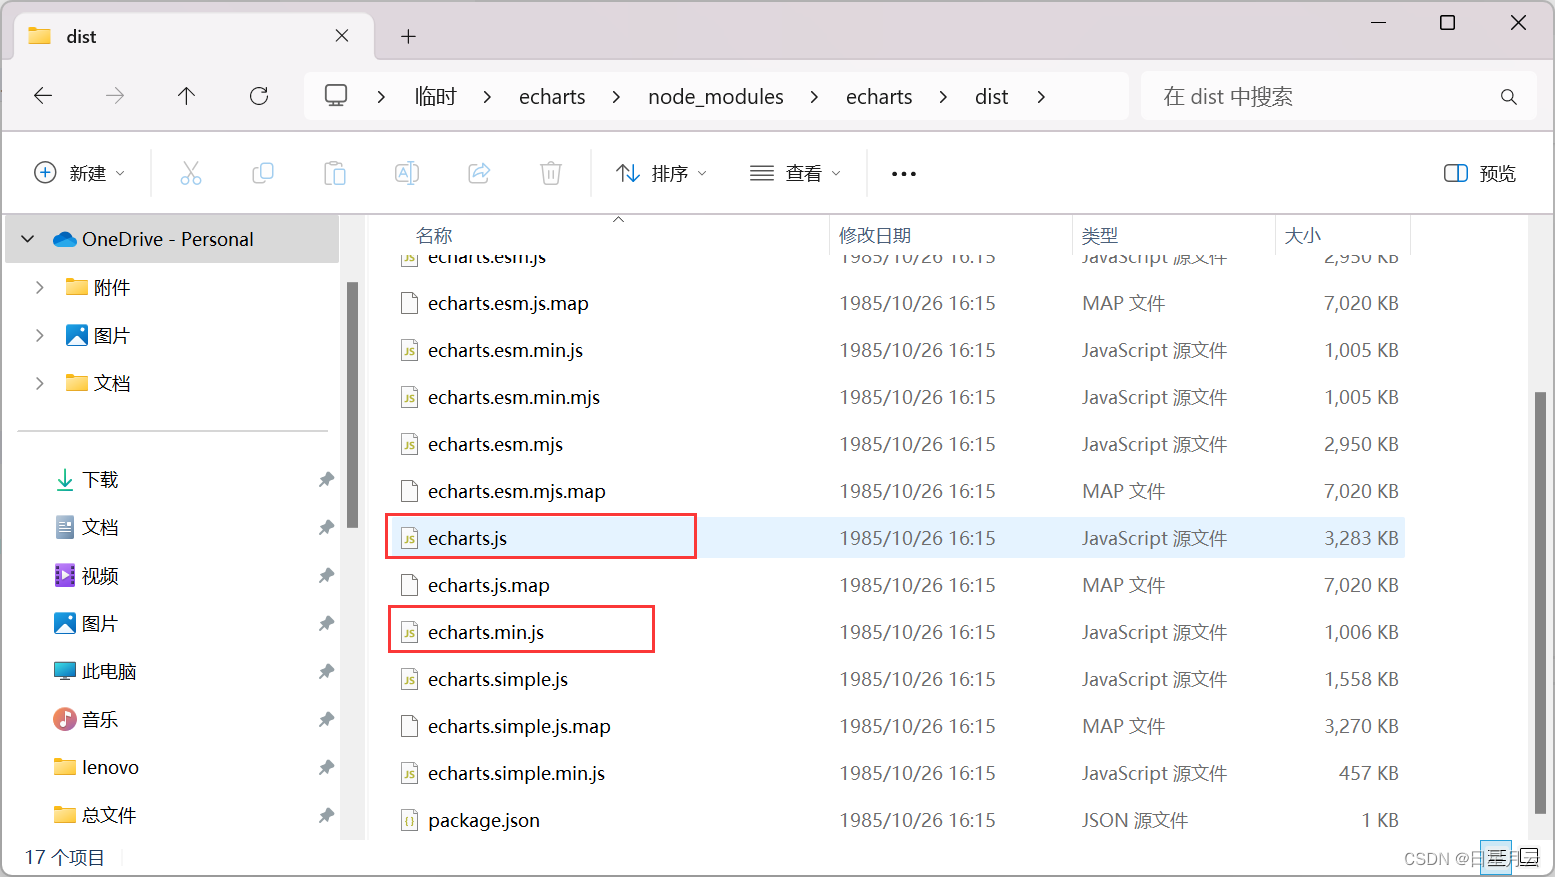Select the echarts.js file

tap(895, 538)
